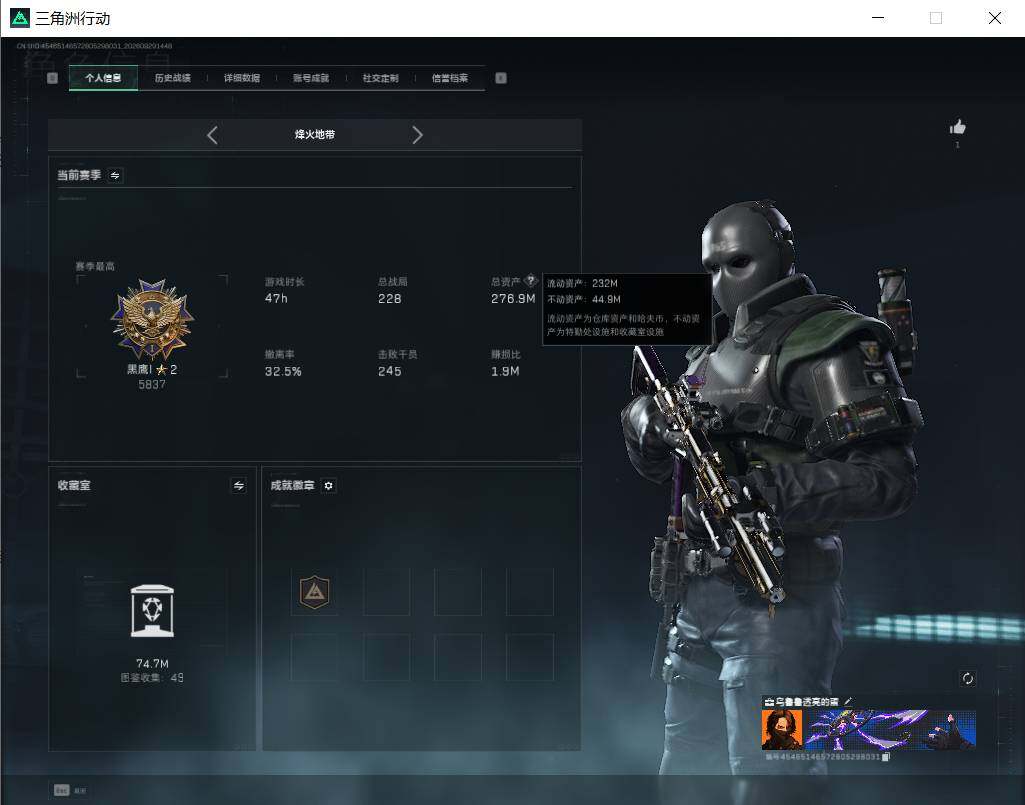Click the 成就徽章 heading

292,485
